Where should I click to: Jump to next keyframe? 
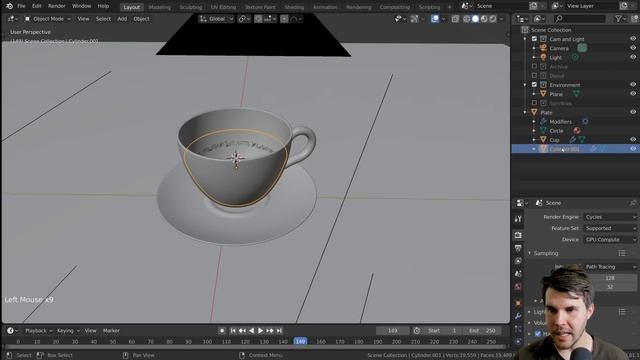point(270,331)
